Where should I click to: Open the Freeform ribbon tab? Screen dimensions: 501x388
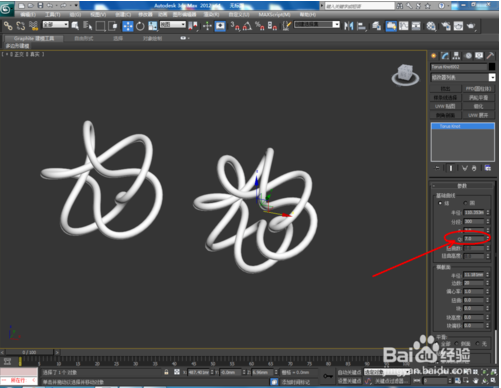point(84,38)
